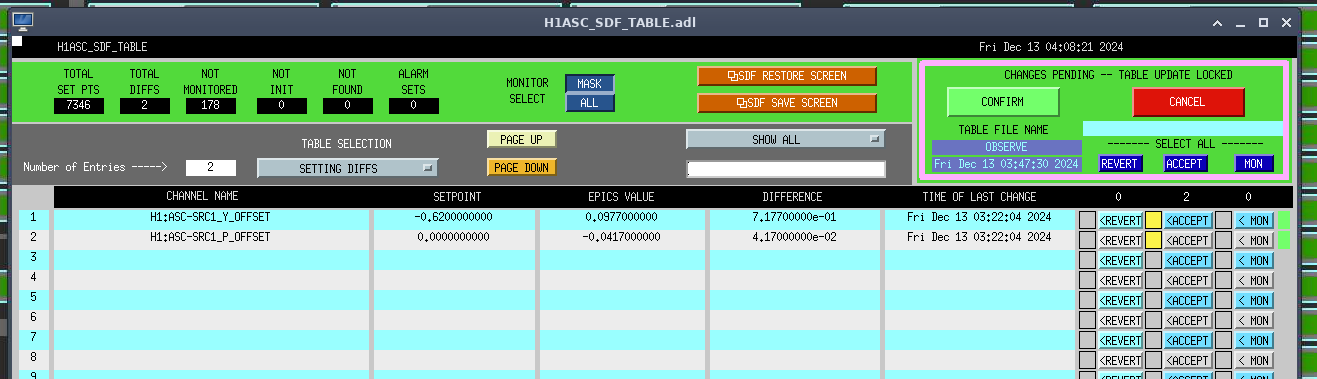
Task: Click the cyan TABLE FILE NAME field
Action: [1182, 129]
